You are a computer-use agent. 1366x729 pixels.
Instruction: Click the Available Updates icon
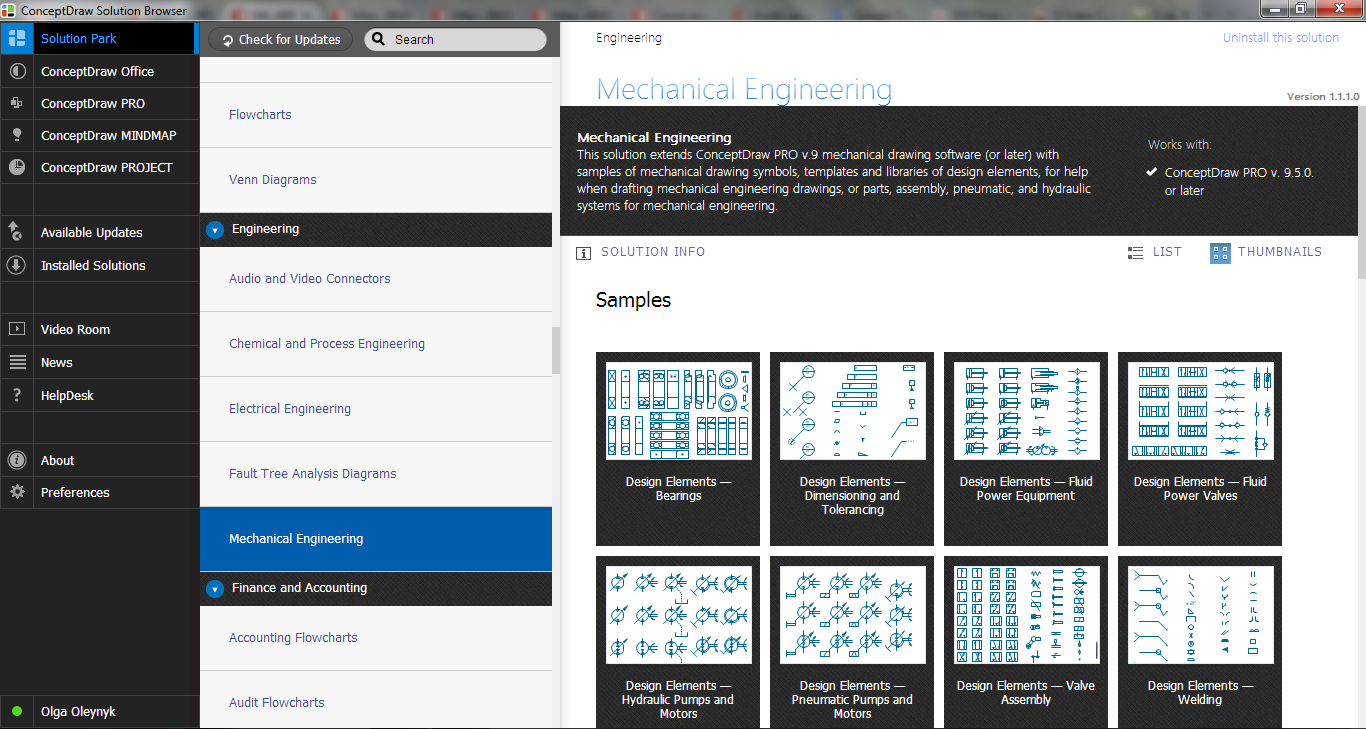[17, 232]
